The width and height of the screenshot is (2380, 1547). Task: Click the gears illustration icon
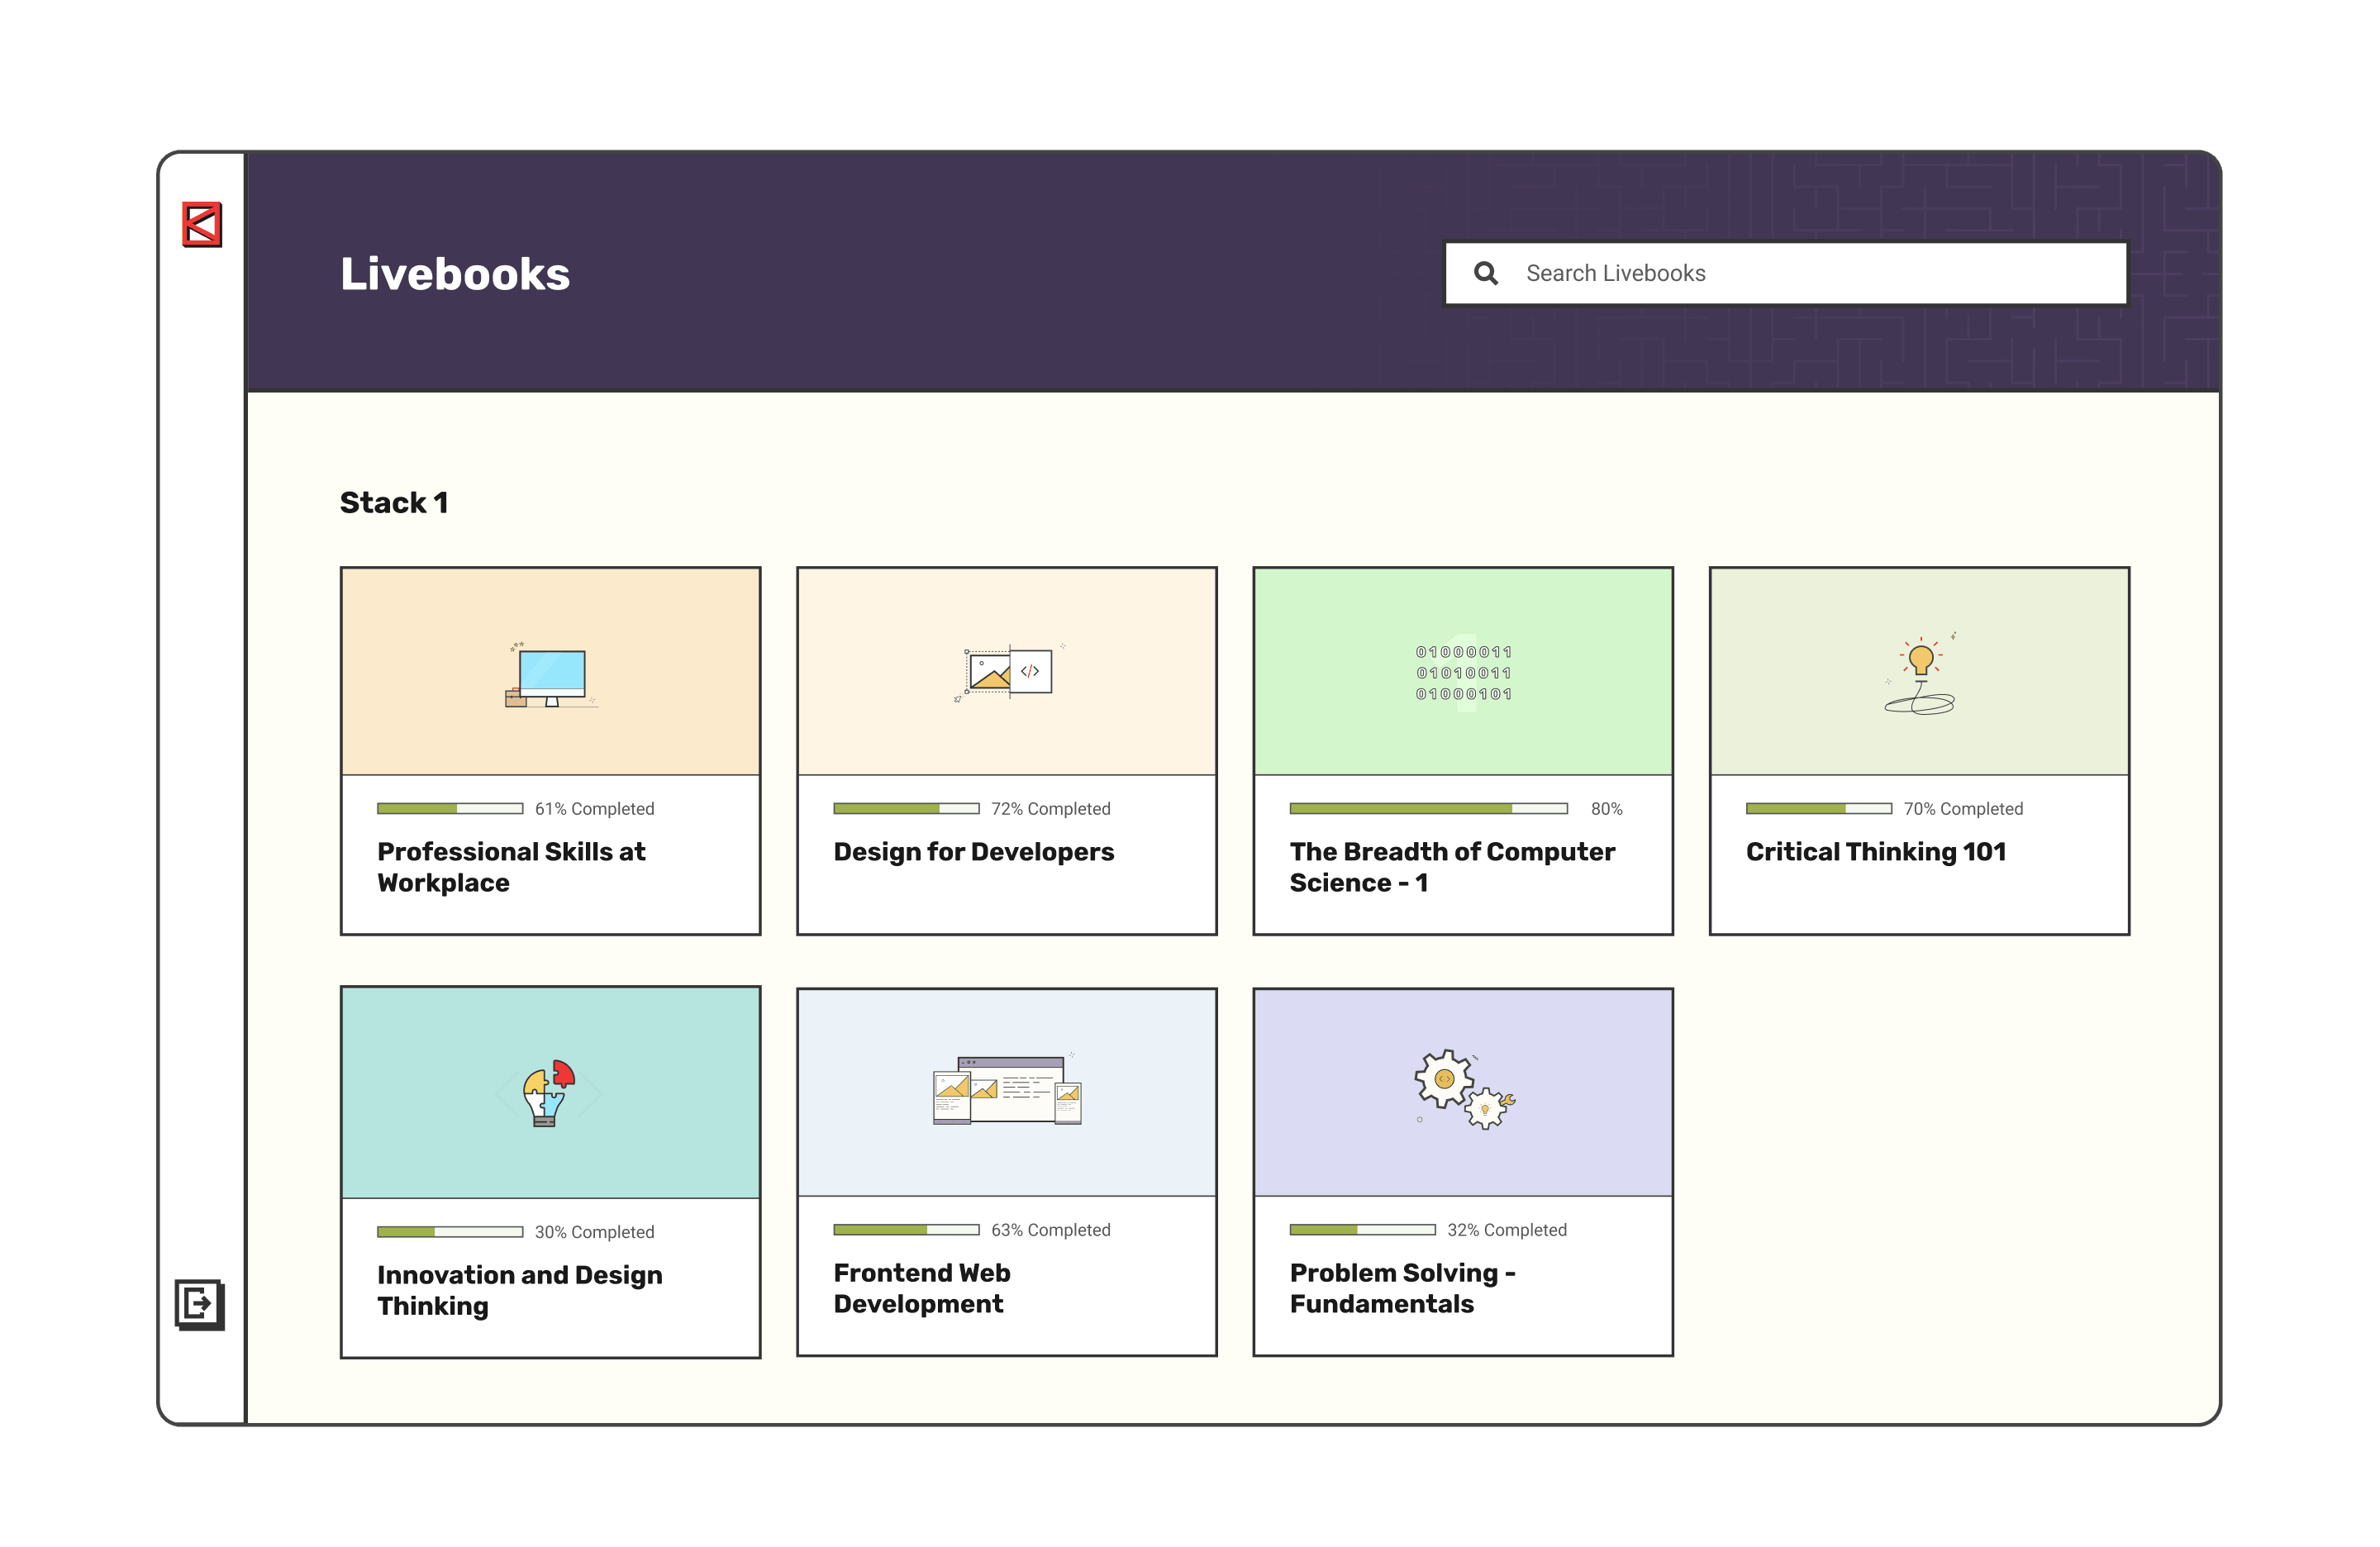pyautogui.click(x=1465, y=1090)
